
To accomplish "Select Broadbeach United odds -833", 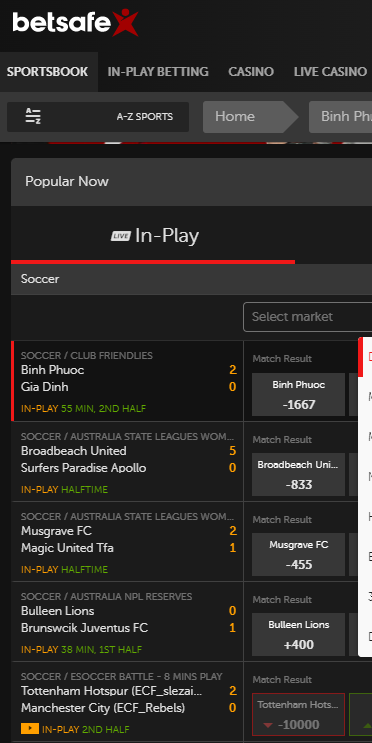I will pos(299,475).
